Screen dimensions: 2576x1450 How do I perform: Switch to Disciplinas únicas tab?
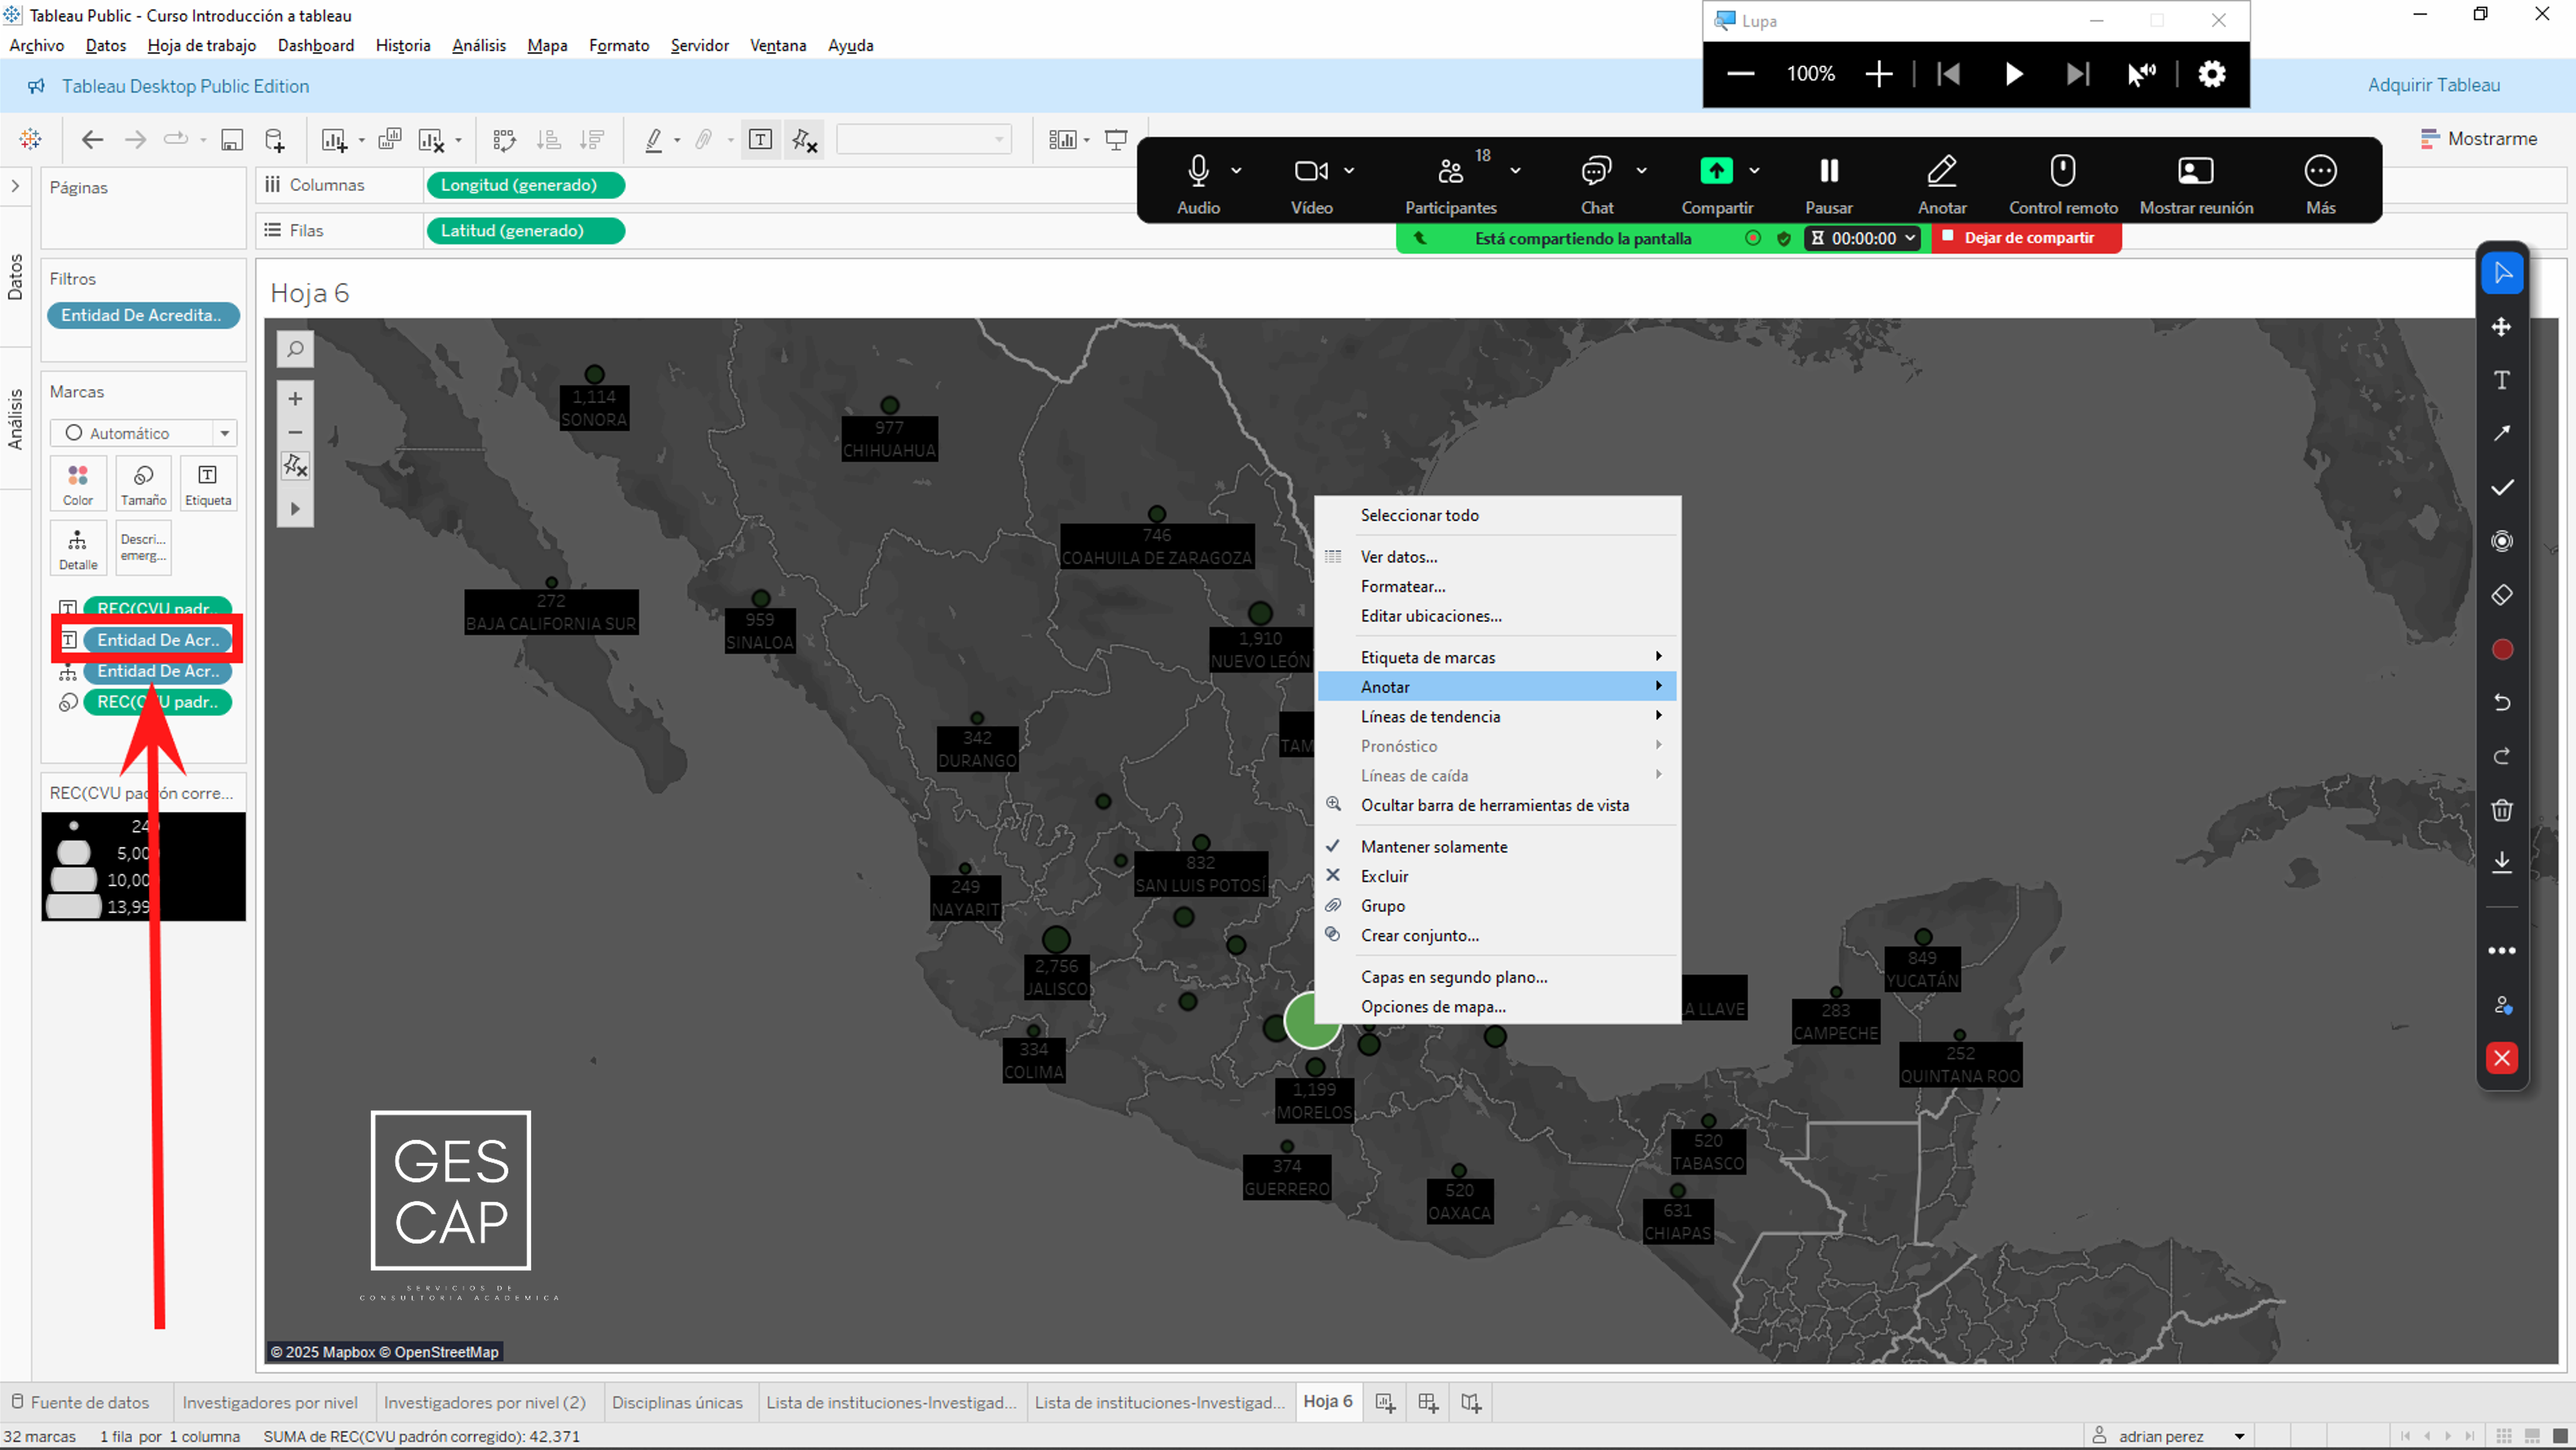(677, 1402)
